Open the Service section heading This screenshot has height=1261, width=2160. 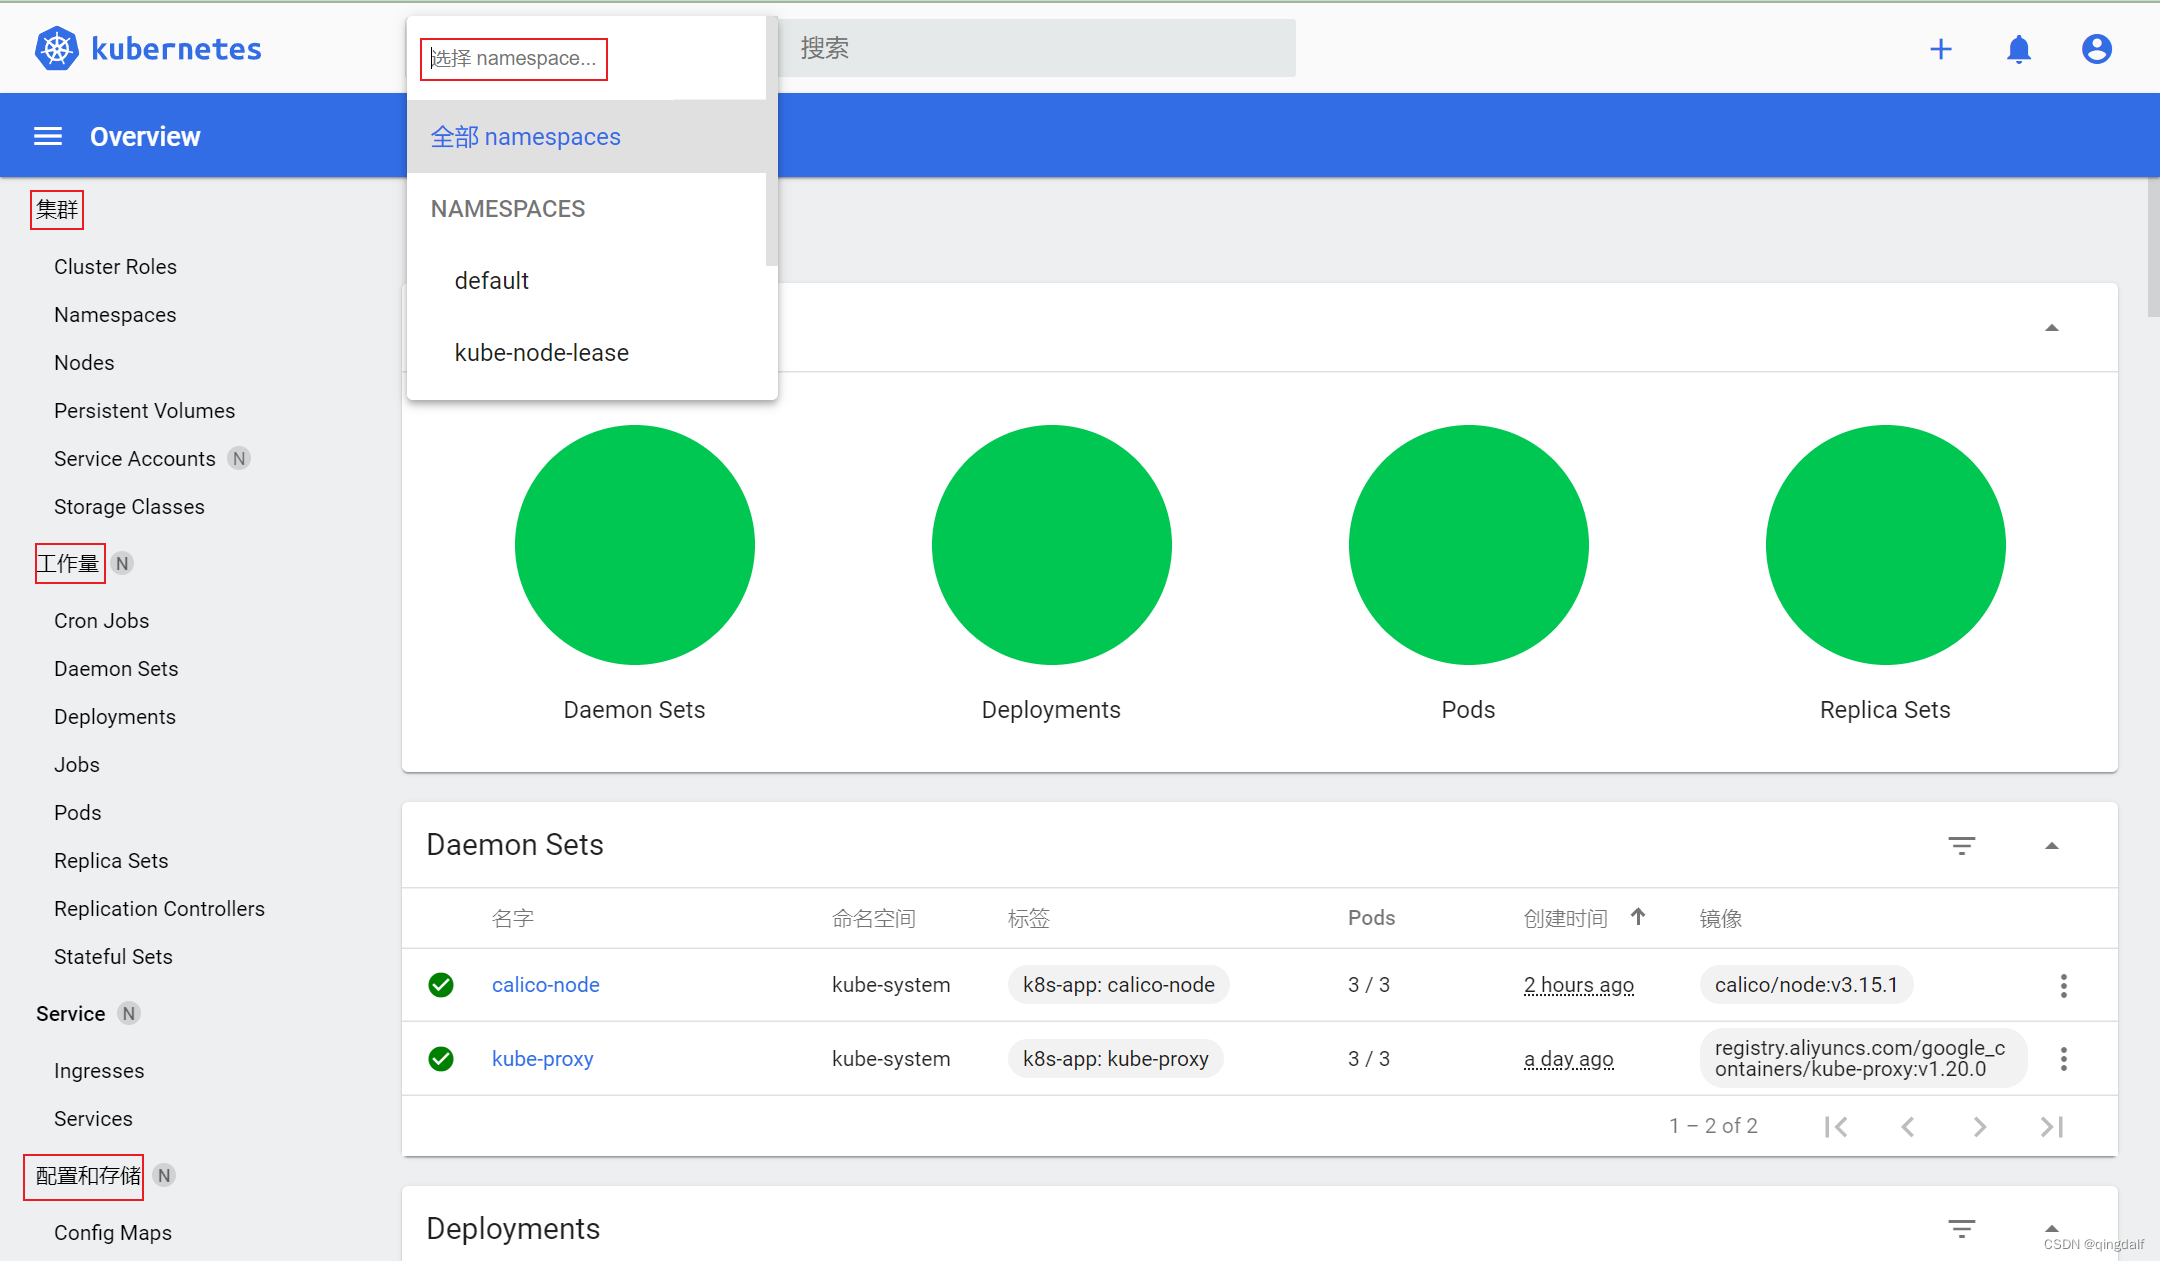pos(70,1014)
